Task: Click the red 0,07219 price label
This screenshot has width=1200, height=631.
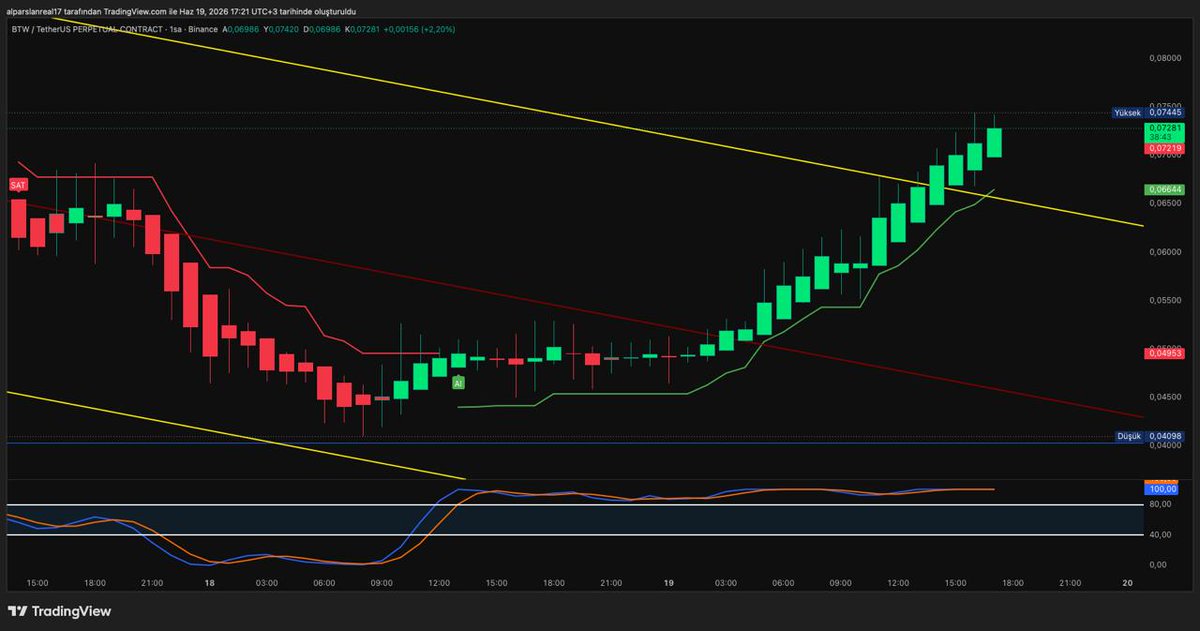Action: pyautogui.click(x=1166, y=148)
